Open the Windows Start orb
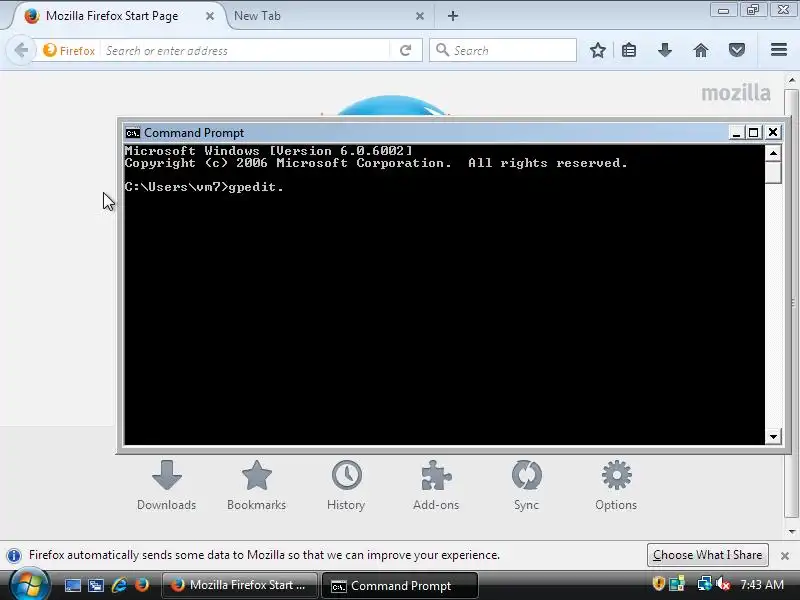This screenshot has height=600, width=800. [x=30, y=585]
